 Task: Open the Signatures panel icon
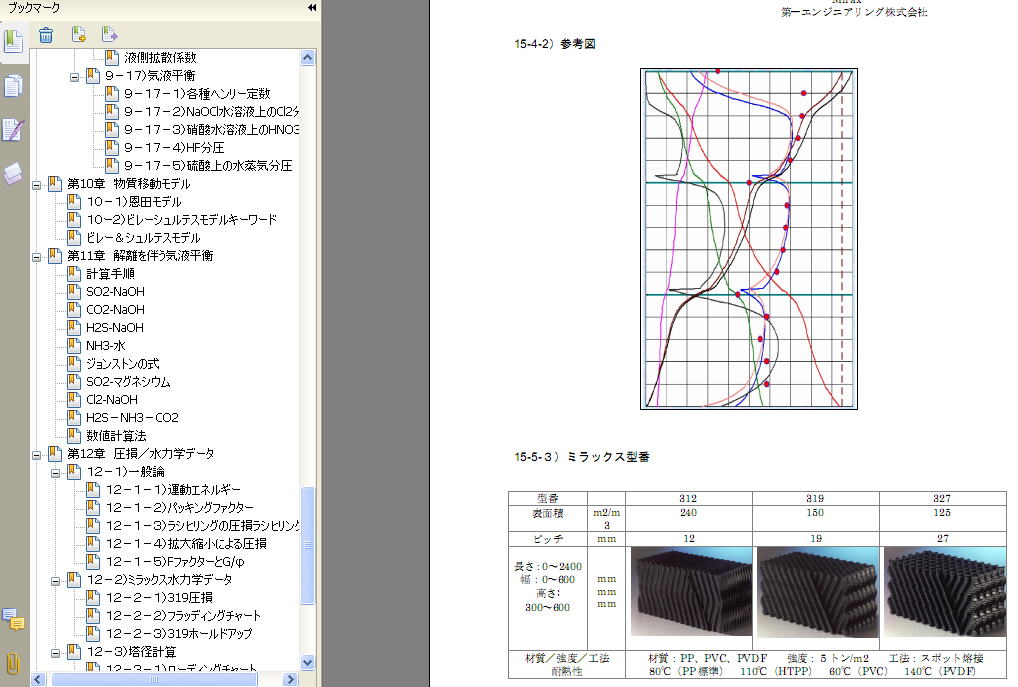[13, 130]
